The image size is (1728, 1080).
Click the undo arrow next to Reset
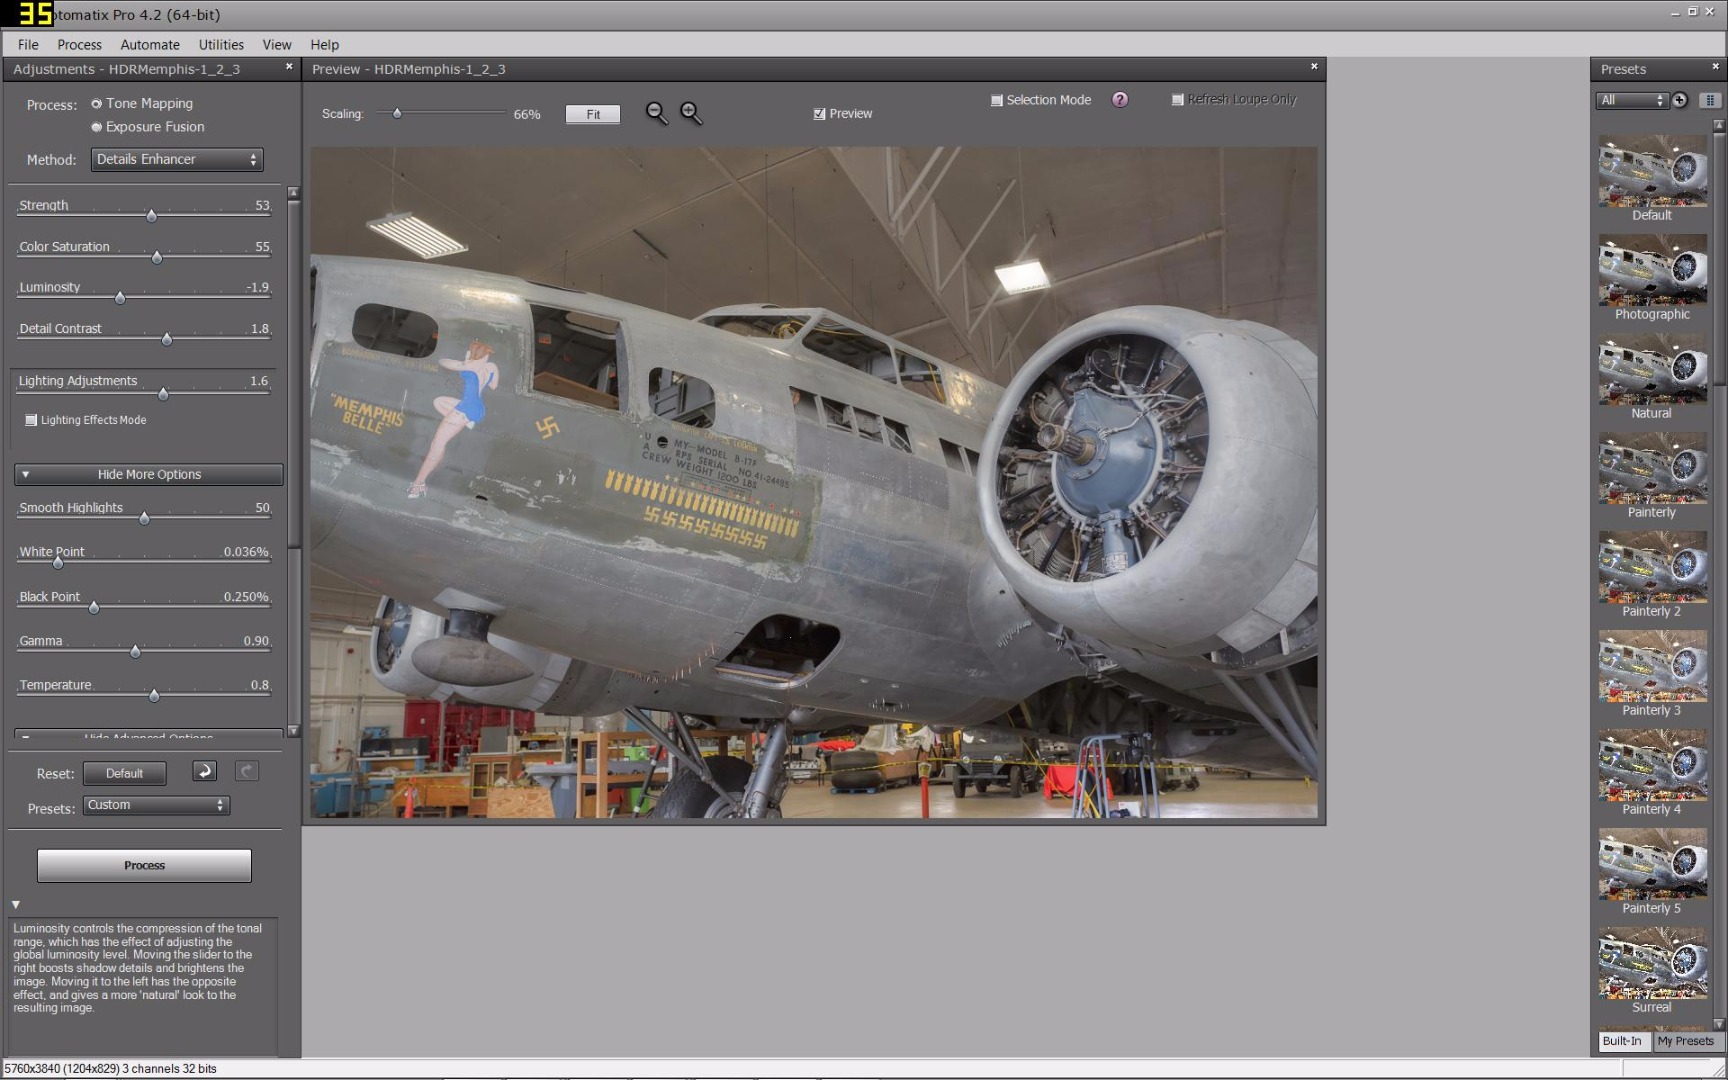pyautogui.click(x=205, y=771)
